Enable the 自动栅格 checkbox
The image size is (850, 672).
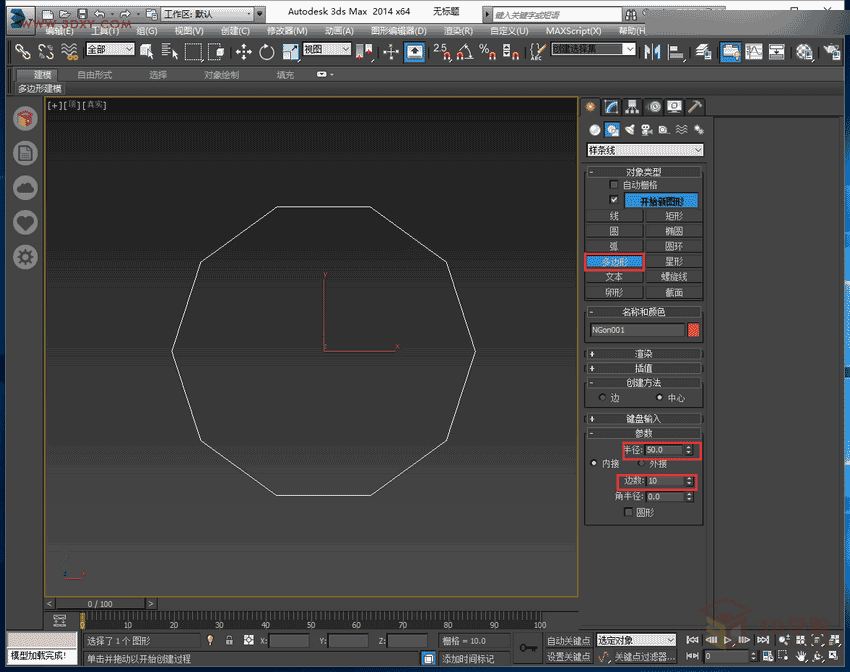(615, 185)
